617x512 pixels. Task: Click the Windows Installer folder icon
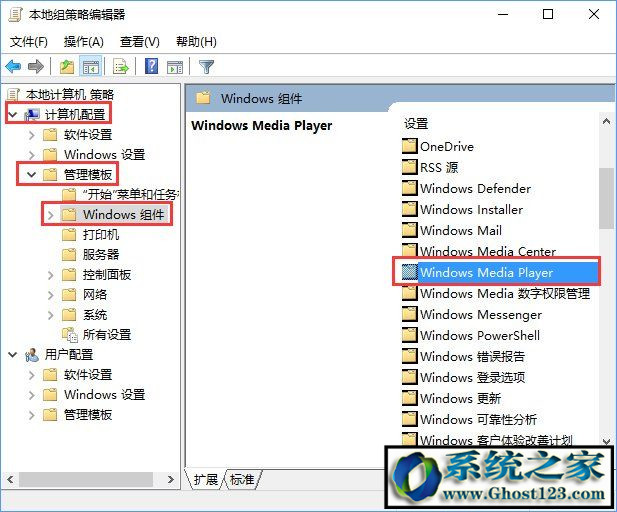point(409,209)
